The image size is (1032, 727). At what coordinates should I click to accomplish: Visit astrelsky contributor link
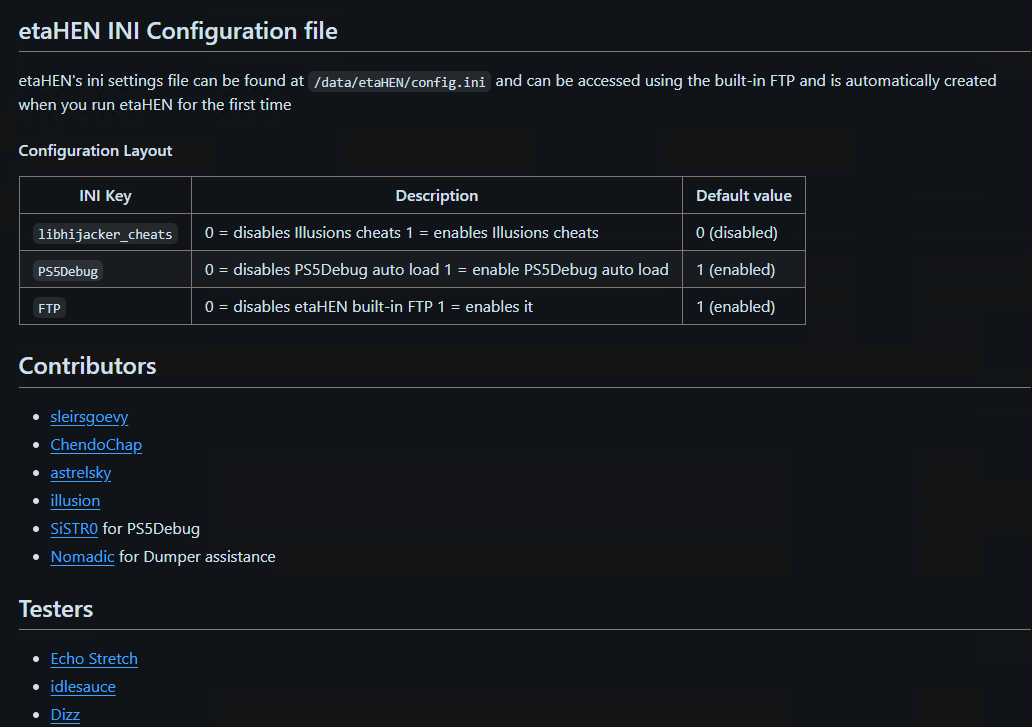pos(81,473)
